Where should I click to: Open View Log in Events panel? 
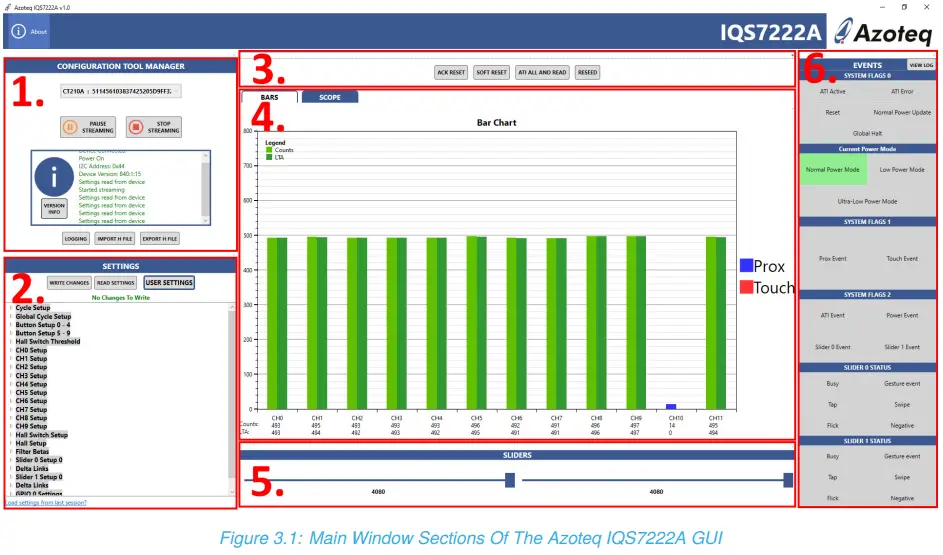(x=921, y=65)
